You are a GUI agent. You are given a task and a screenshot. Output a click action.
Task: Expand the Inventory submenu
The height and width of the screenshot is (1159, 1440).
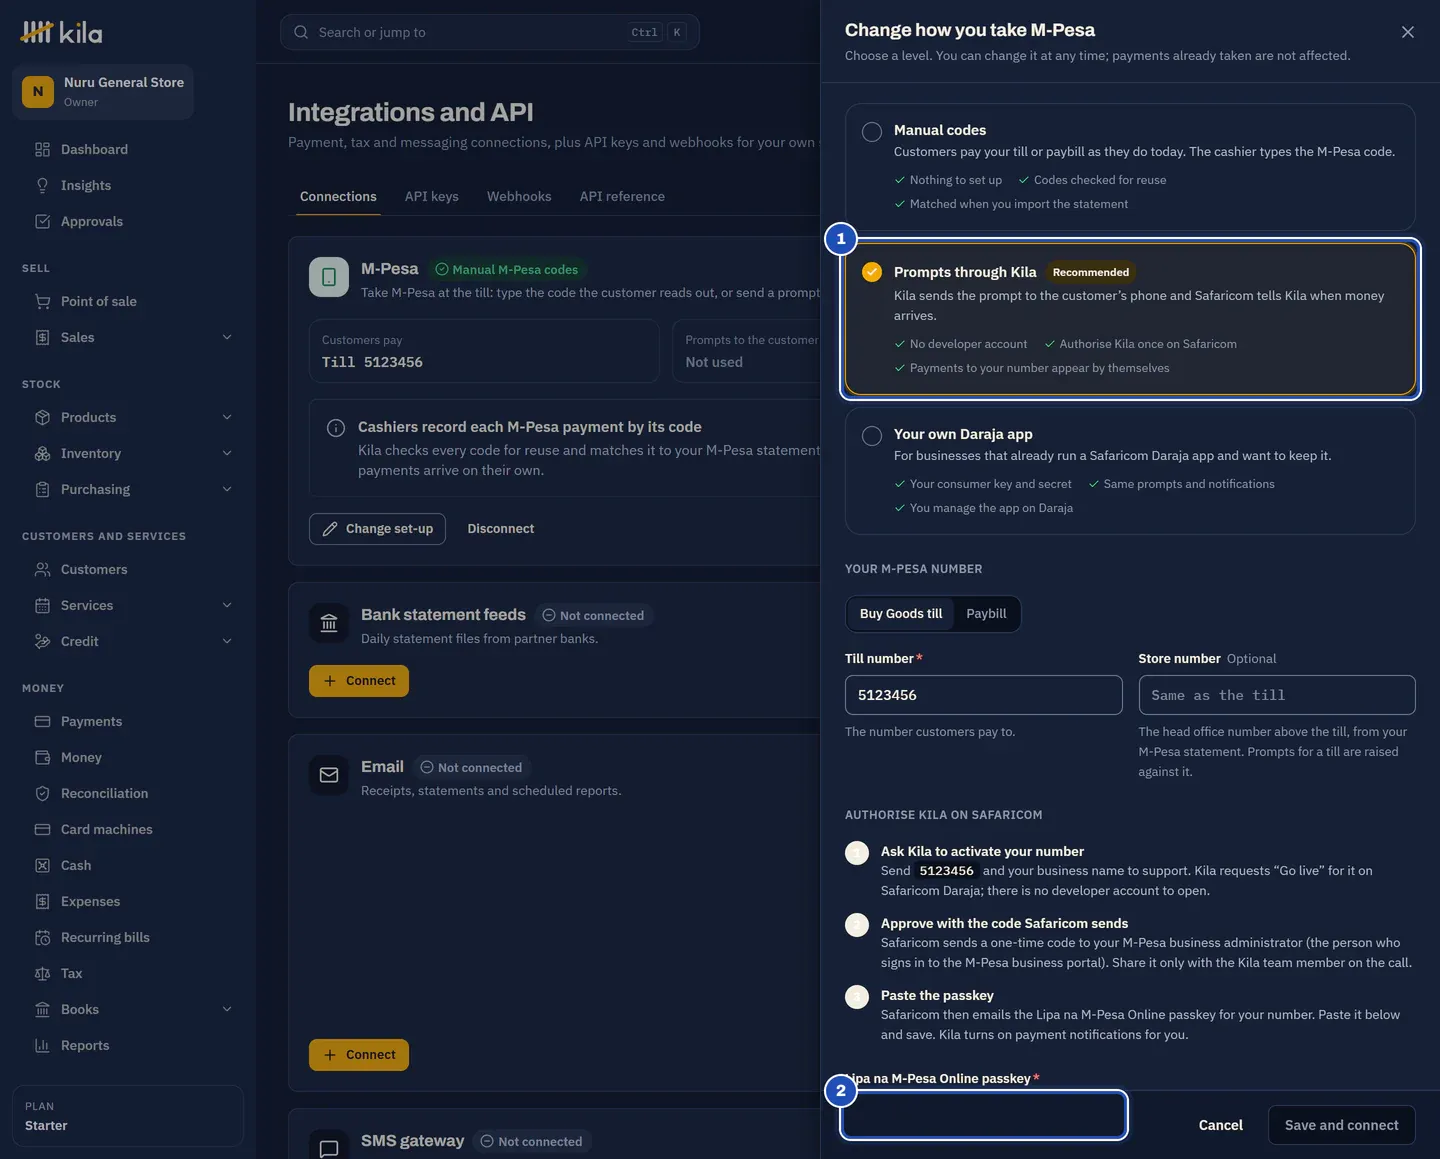click(x=227, y=453)
